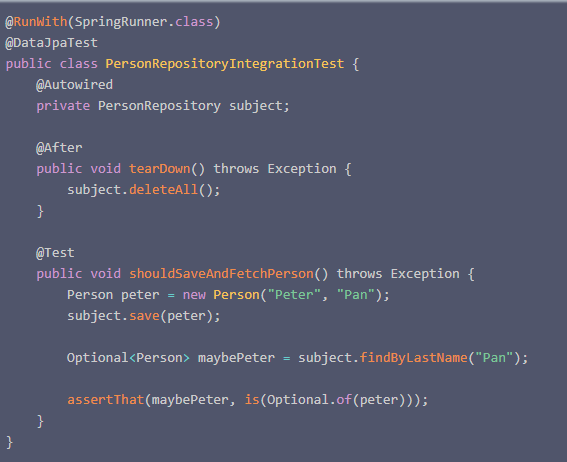The height and width of the screenshot is (462, 567).
Task: Click the findByLastName method call
Action: click(413, 358)
